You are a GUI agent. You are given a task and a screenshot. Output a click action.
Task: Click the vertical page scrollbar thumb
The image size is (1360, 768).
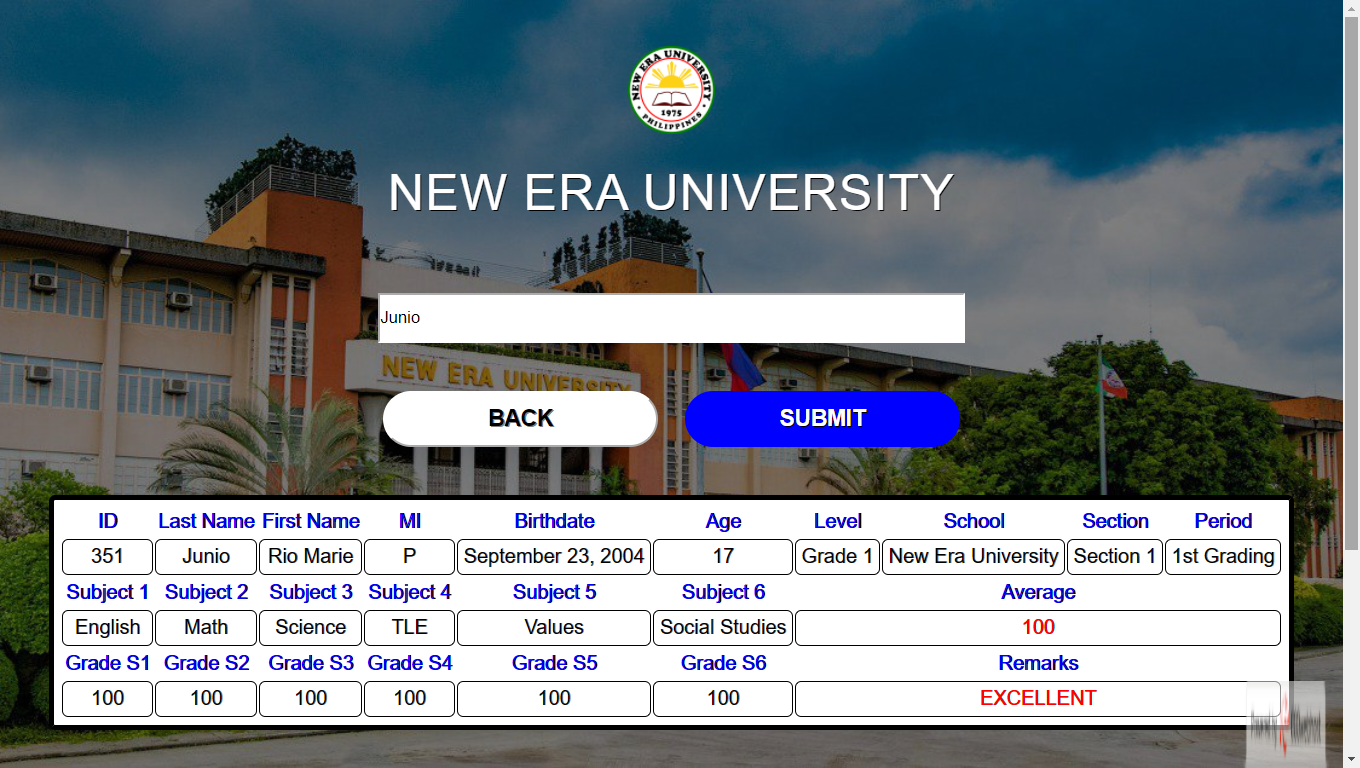click(1351, 282)
